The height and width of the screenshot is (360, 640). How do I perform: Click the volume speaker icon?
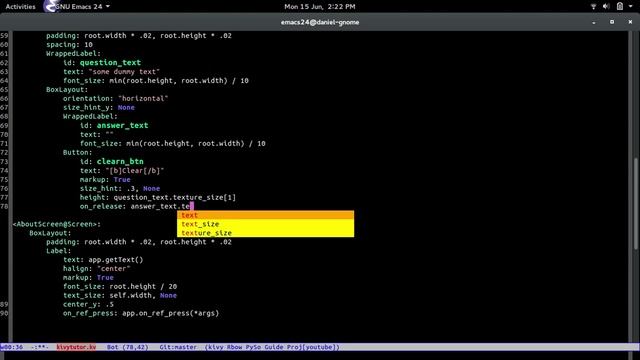point(606,7)
